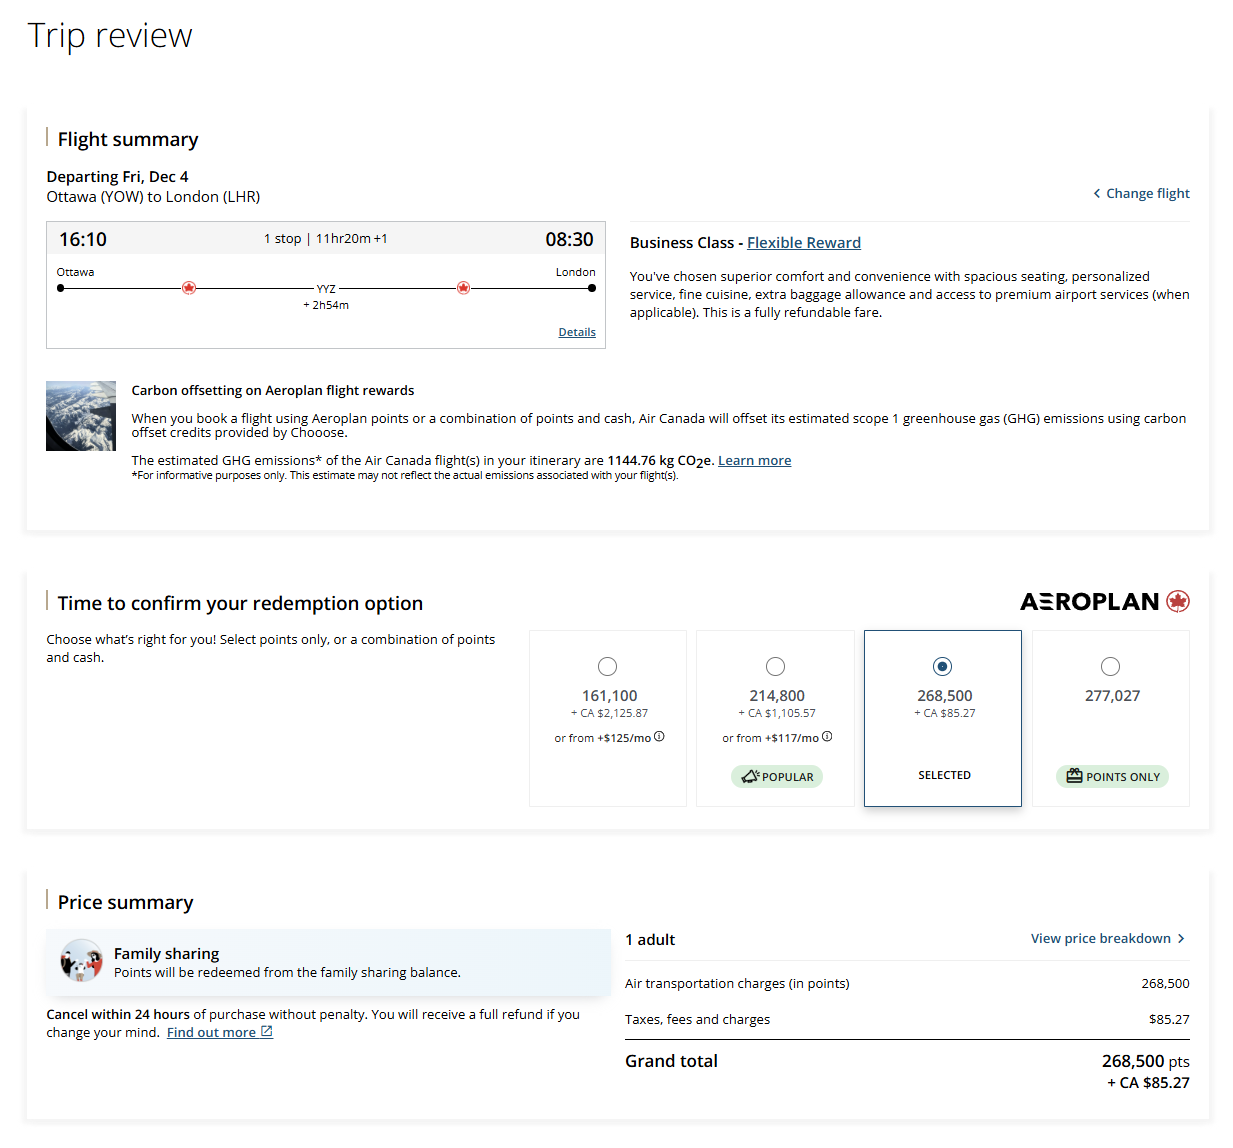Image resolution: width=1233 pixels, height=1148 pixels.
Task: Click the first Air Canada segment marker on route
Action: [189, 288]
